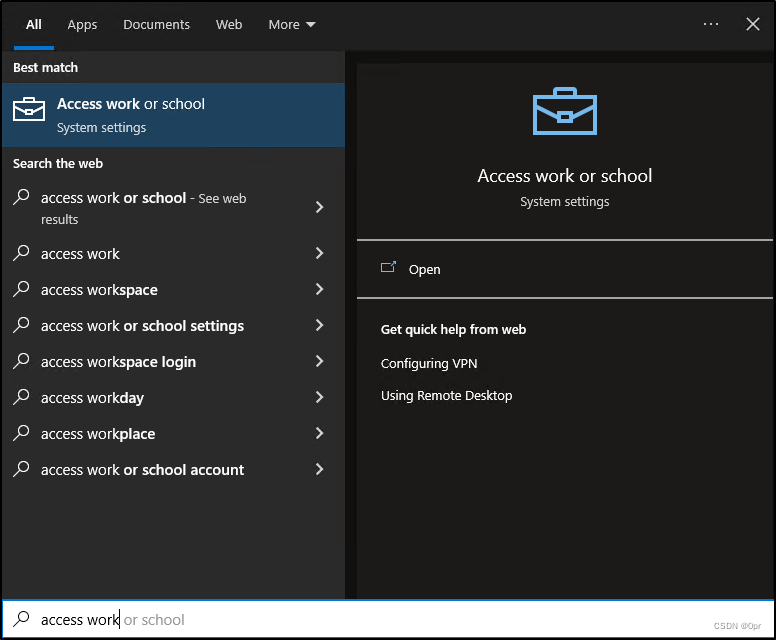Select 'access workplace' suggestion
This screenshot has width=776, height=640.
coord(173,434)
